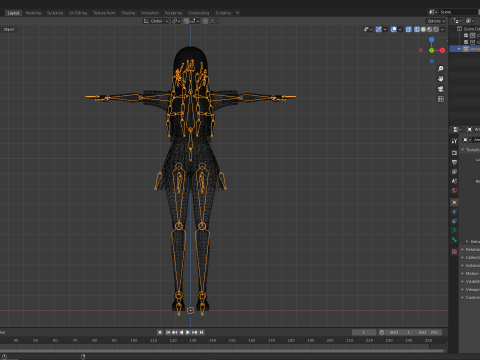Open the overlays options dropdown arrow
Viewport: 480px width, 360px height.
(400, 29)
